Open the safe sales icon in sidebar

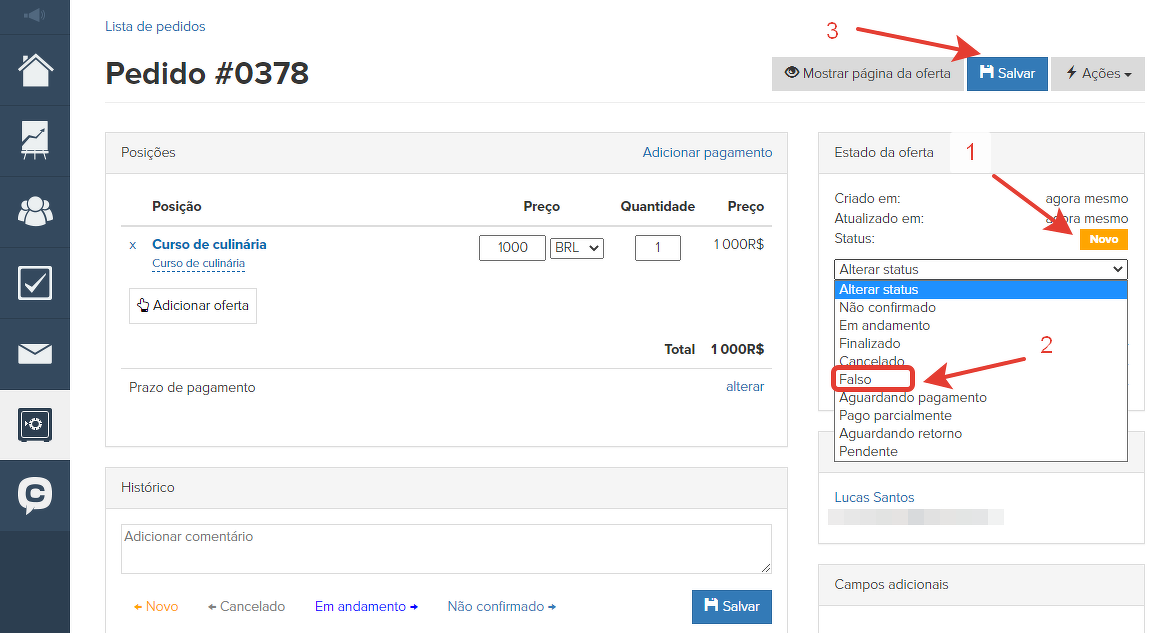click(35, 425)
